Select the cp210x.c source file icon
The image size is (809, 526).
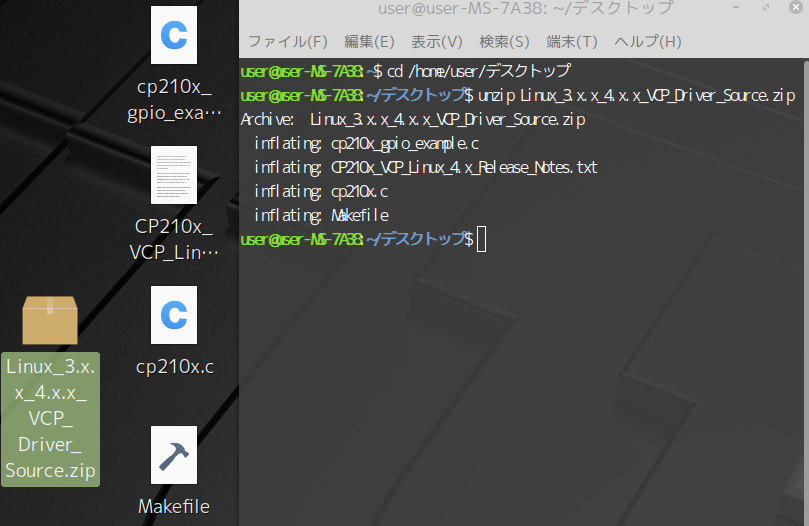(x=174, y=315)
